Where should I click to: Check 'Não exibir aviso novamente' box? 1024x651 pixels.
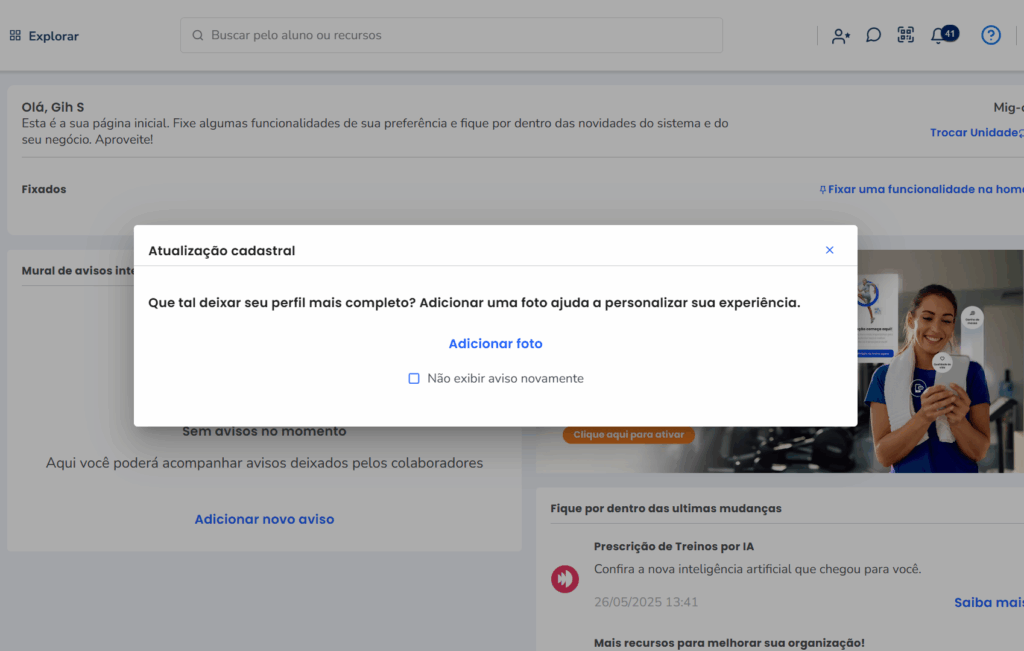[x=414, y=379]
